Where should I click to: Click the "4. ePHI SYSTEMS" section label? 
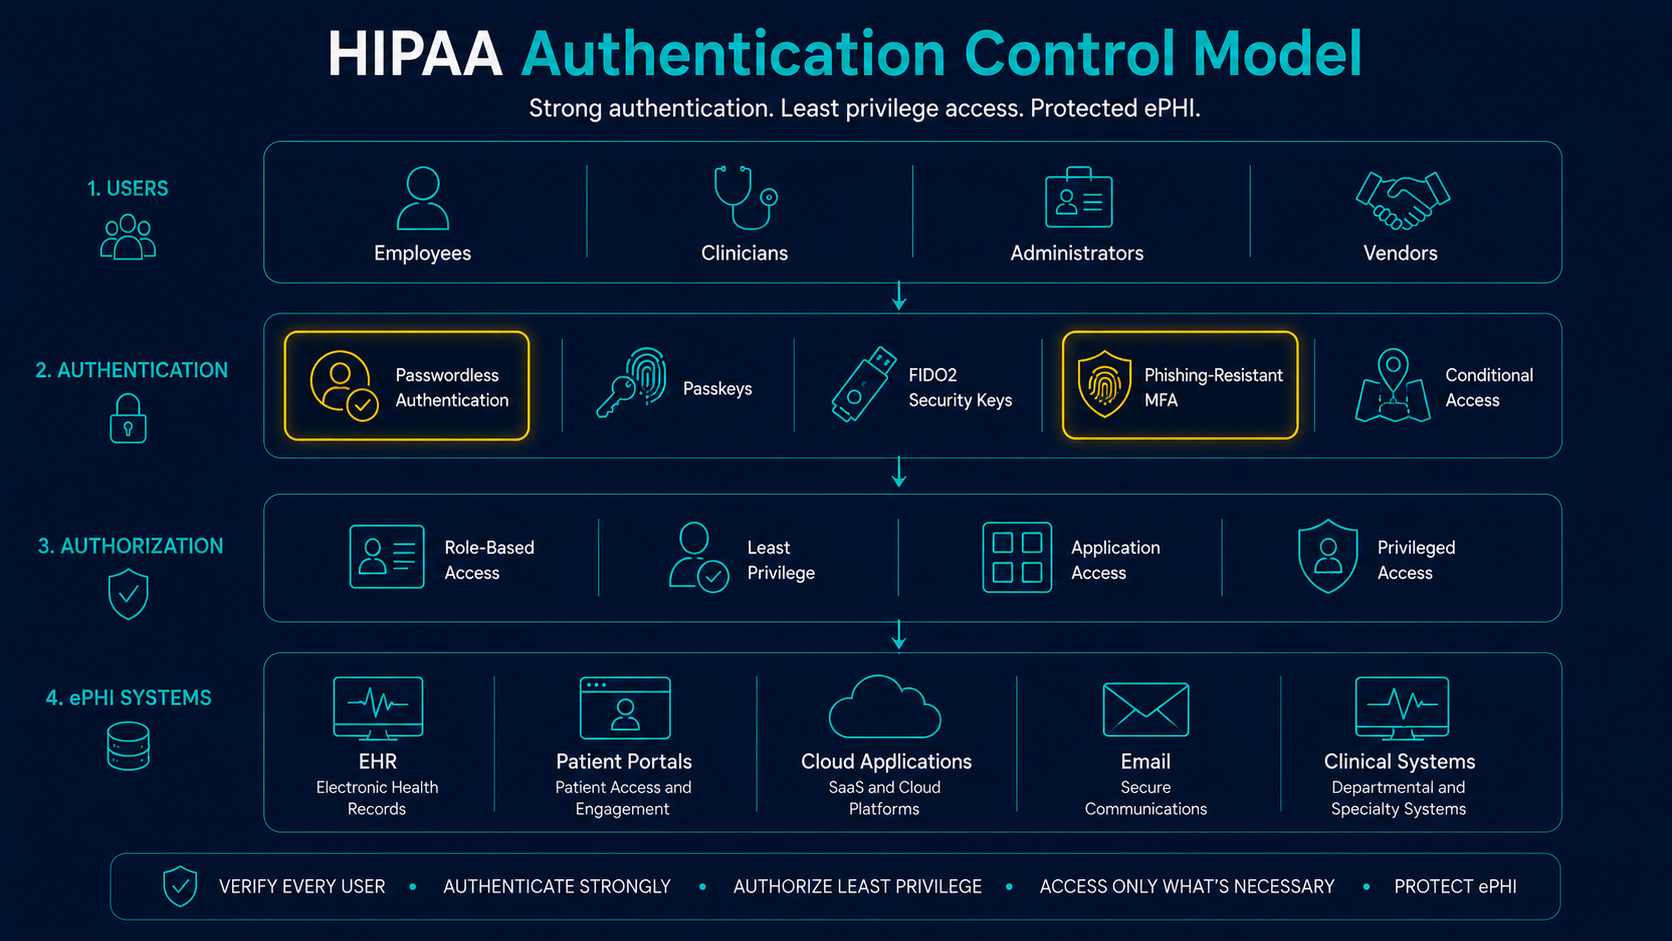point(129,698)
